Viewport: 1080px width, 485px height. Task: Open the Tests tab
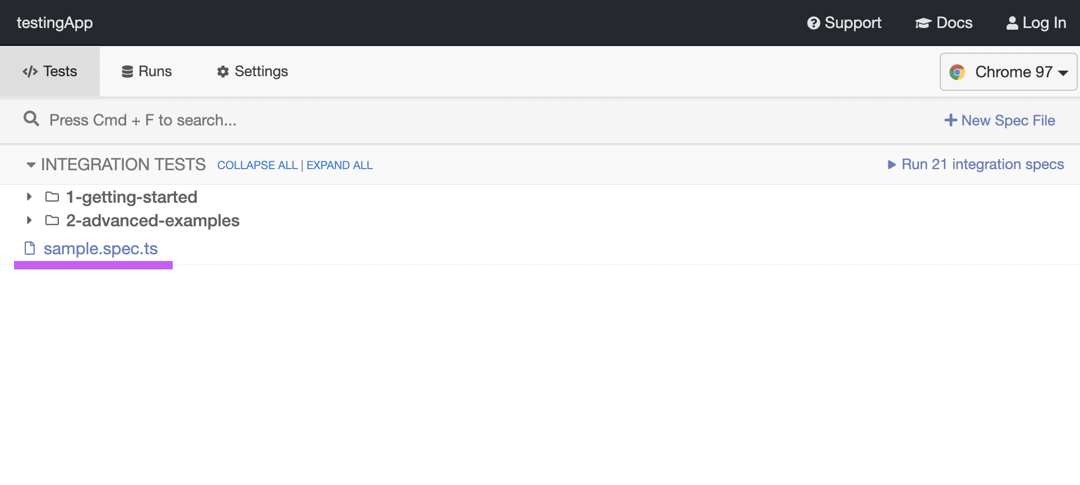[50, 72]
